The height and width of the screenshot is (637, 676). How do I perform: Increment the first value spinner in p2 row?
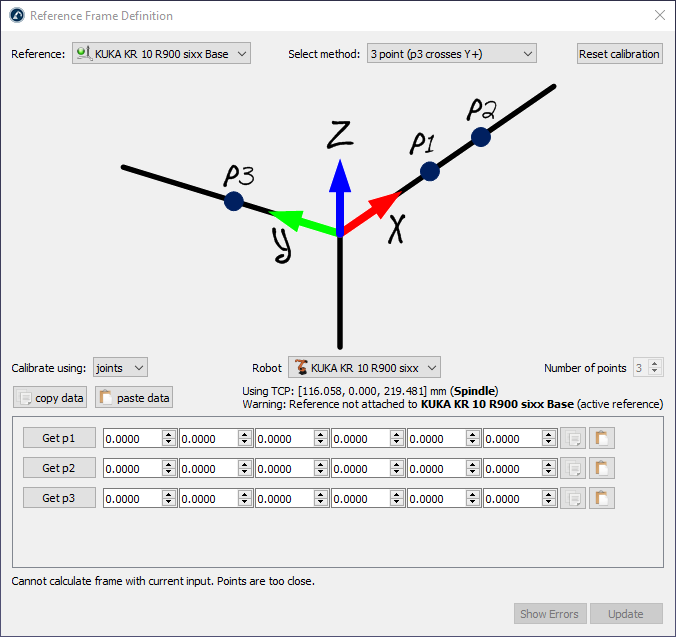click(x=169, y=464)
